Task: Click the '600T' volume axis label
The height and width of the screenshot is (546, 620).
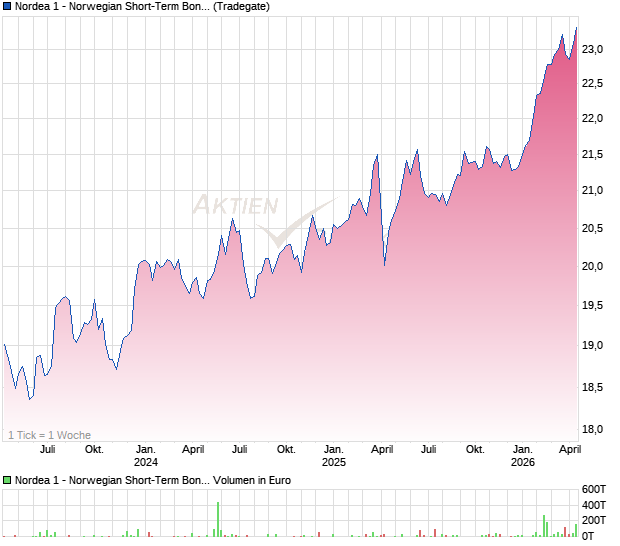Action: 594,489
